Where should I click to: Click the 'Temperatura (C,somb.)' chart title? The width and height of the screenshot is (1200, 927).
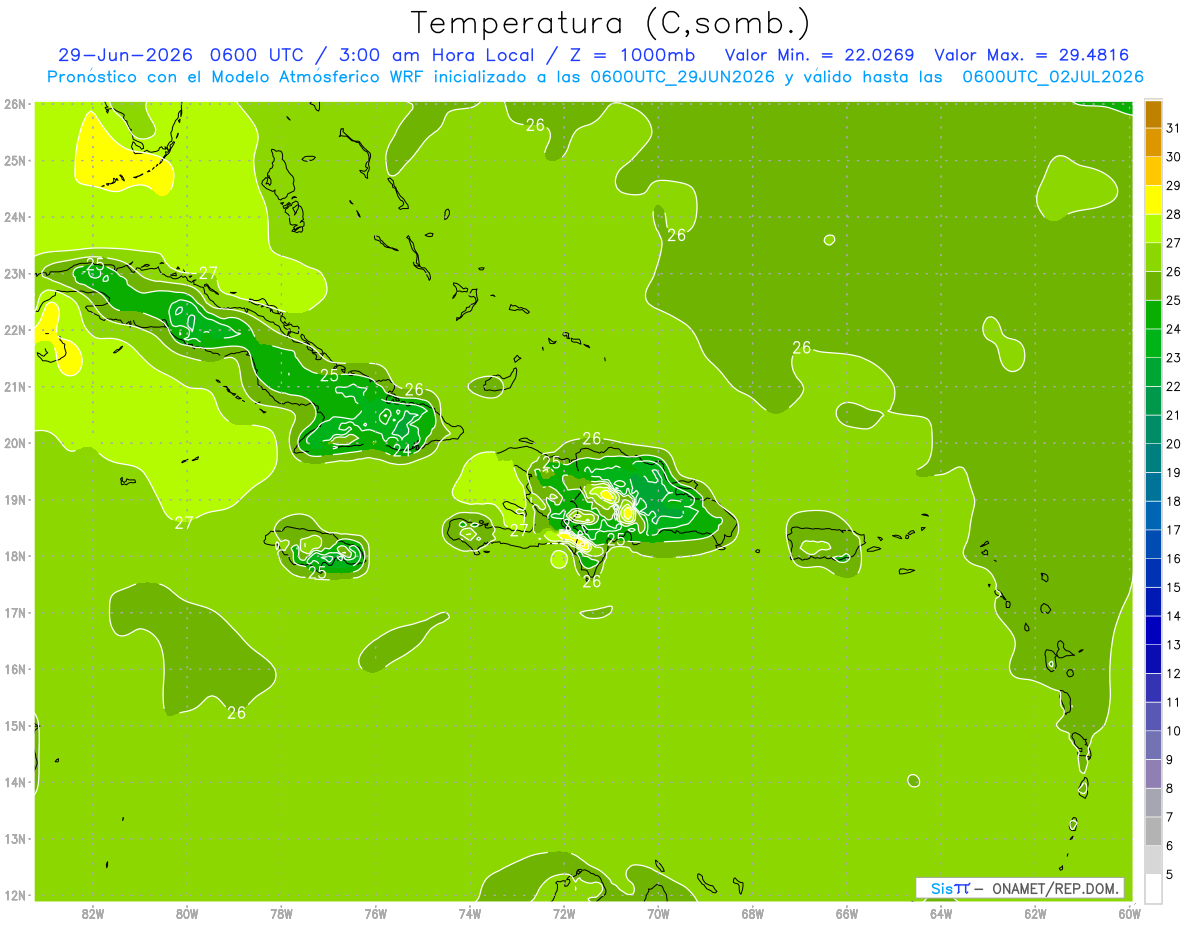point(611,23)
